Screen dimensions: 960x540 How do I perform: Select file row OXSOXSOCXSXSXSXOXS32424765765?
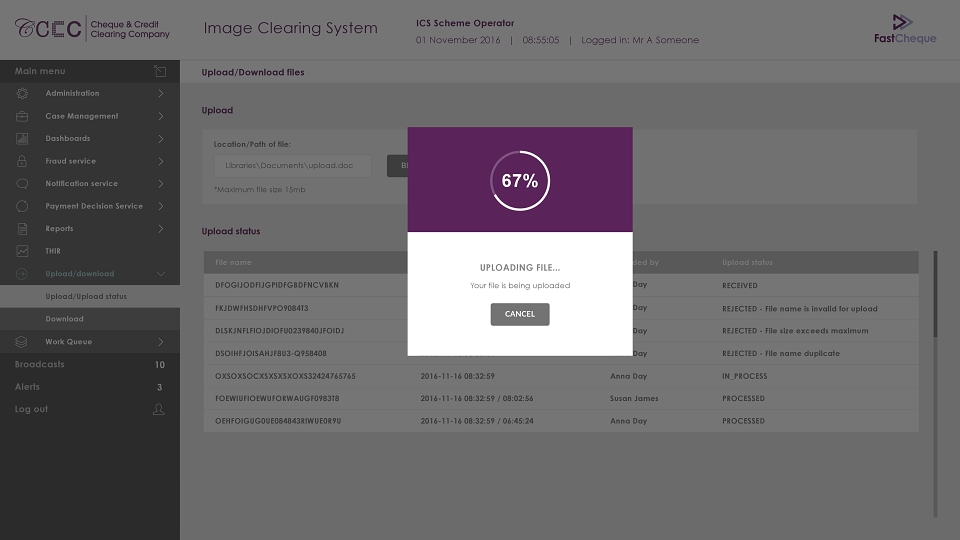tap(561, 376)
